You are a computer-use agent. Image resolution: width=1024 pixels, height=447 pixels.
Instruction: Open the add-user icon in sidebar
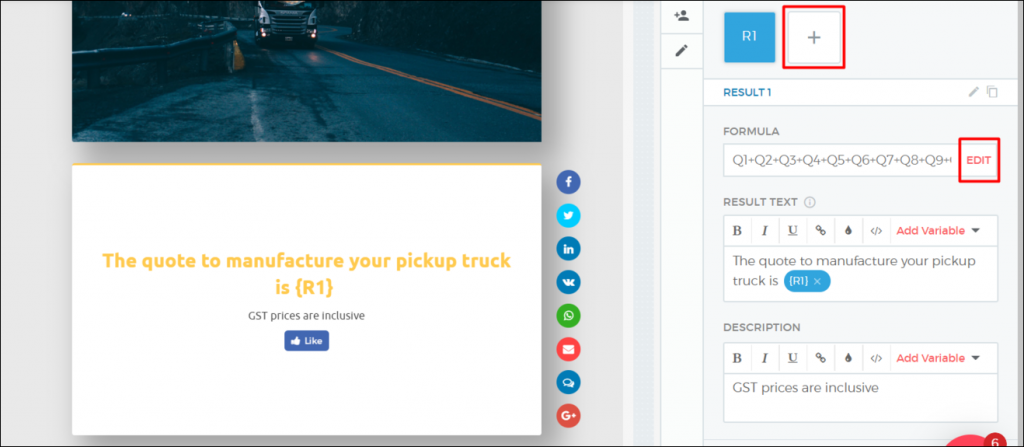tap(682, 16)
